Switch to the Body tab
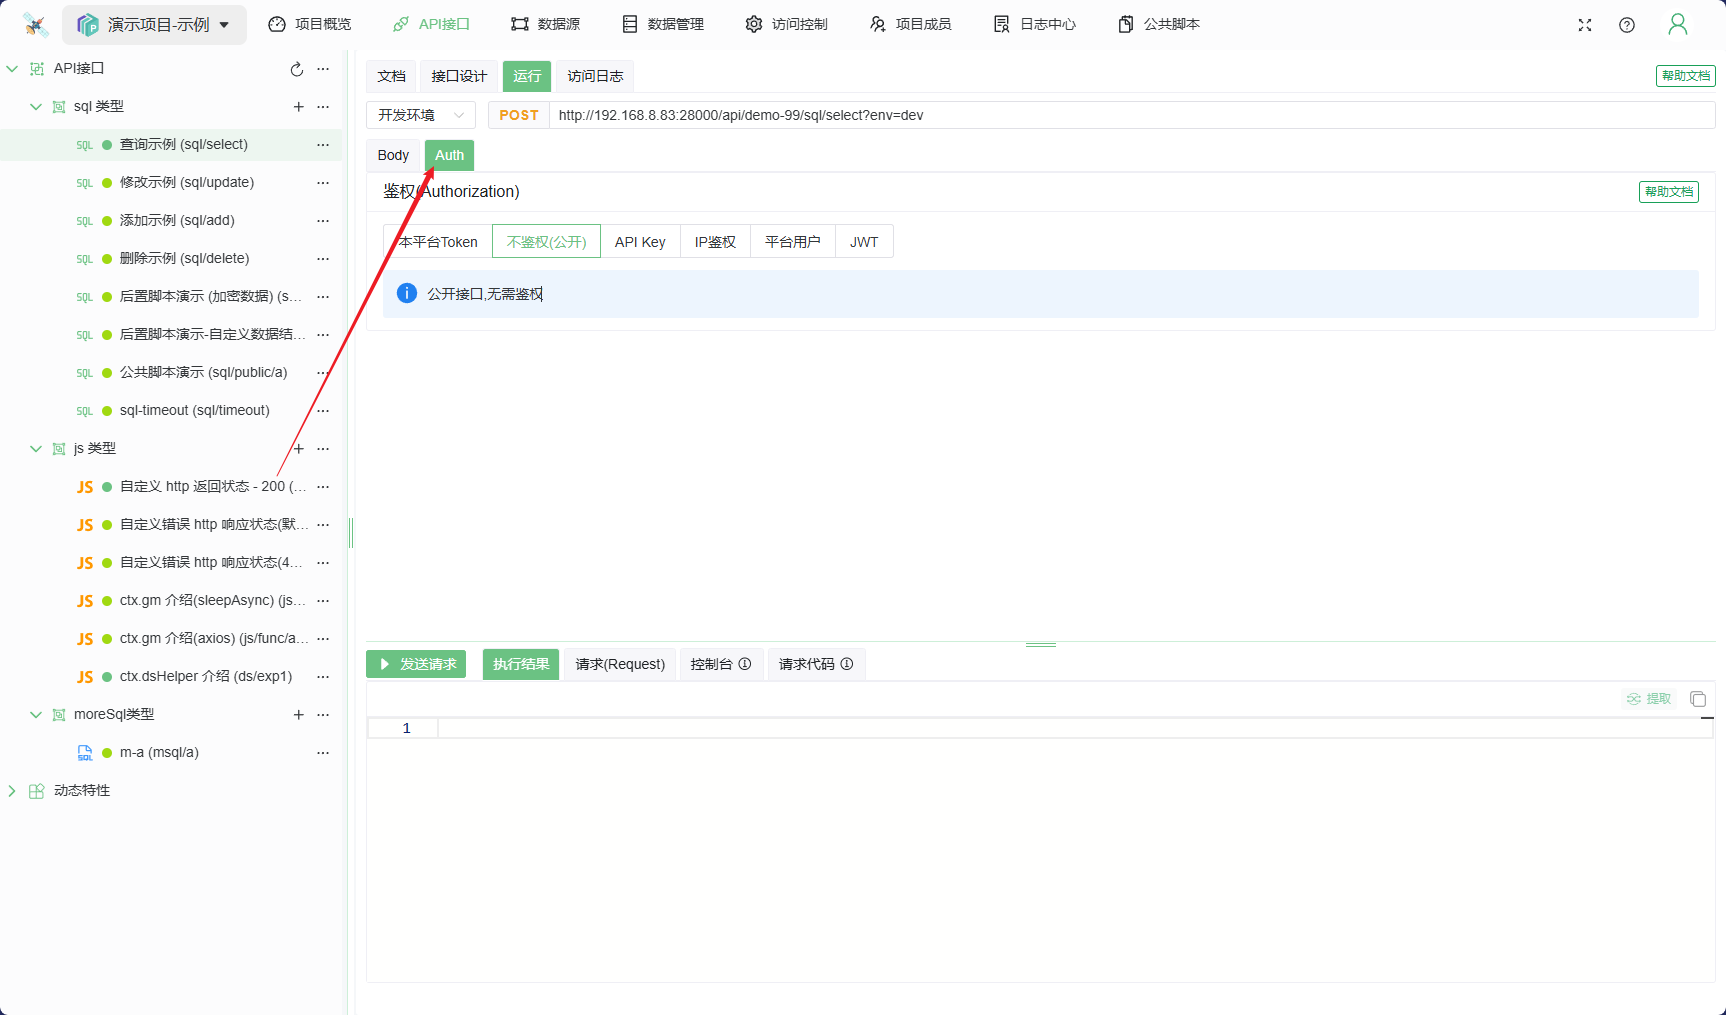The width and height of the screenshot is (1726, 1015). coord(393,156)
